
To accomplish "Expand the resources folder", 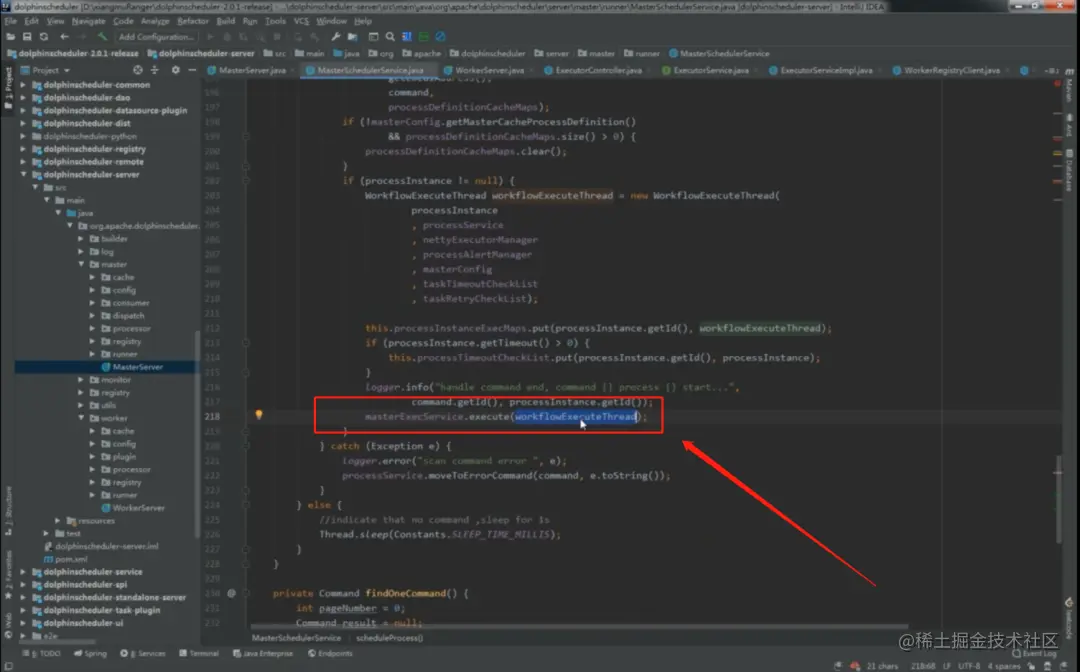I will (x=58, y=521).
